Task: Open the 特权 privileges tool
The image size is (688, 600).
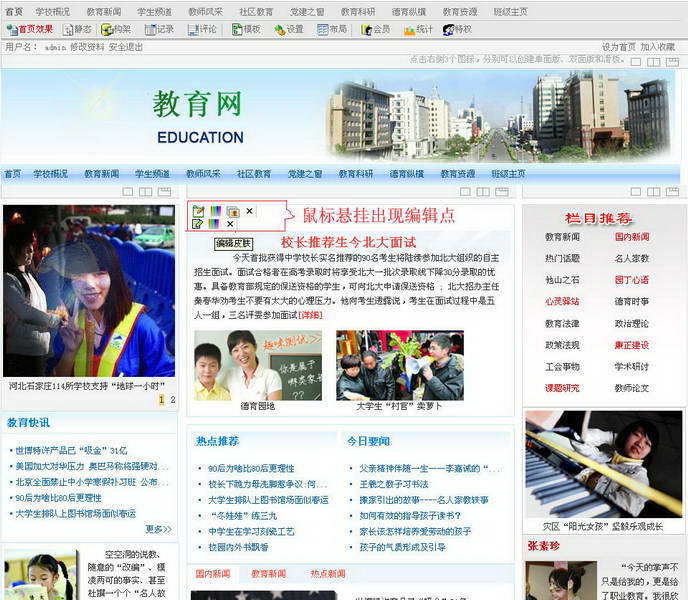Action: coord(457,29)
